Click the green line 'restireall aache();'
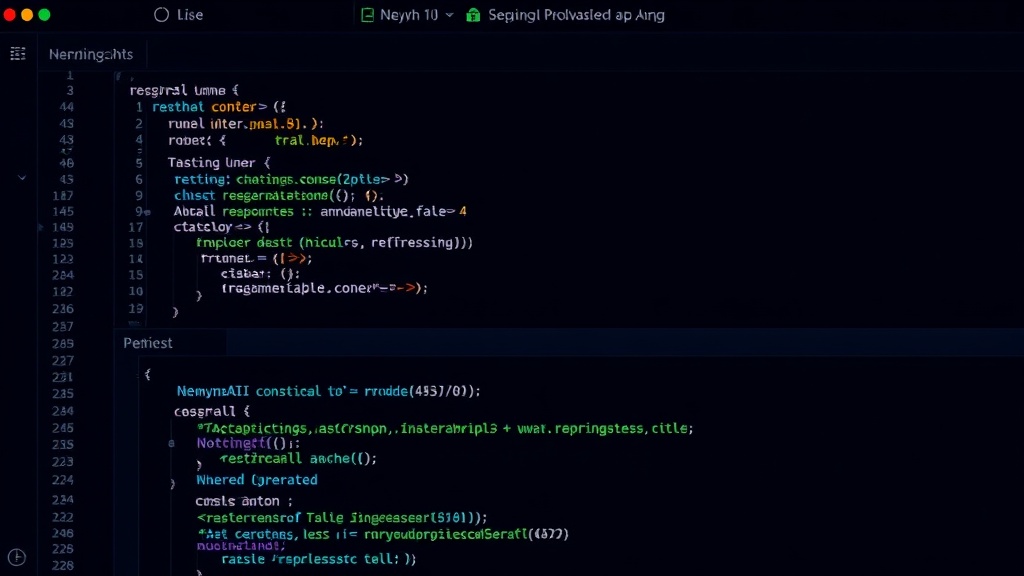The height and width of the screenshot is (576, 1024). tap(298, 458)
